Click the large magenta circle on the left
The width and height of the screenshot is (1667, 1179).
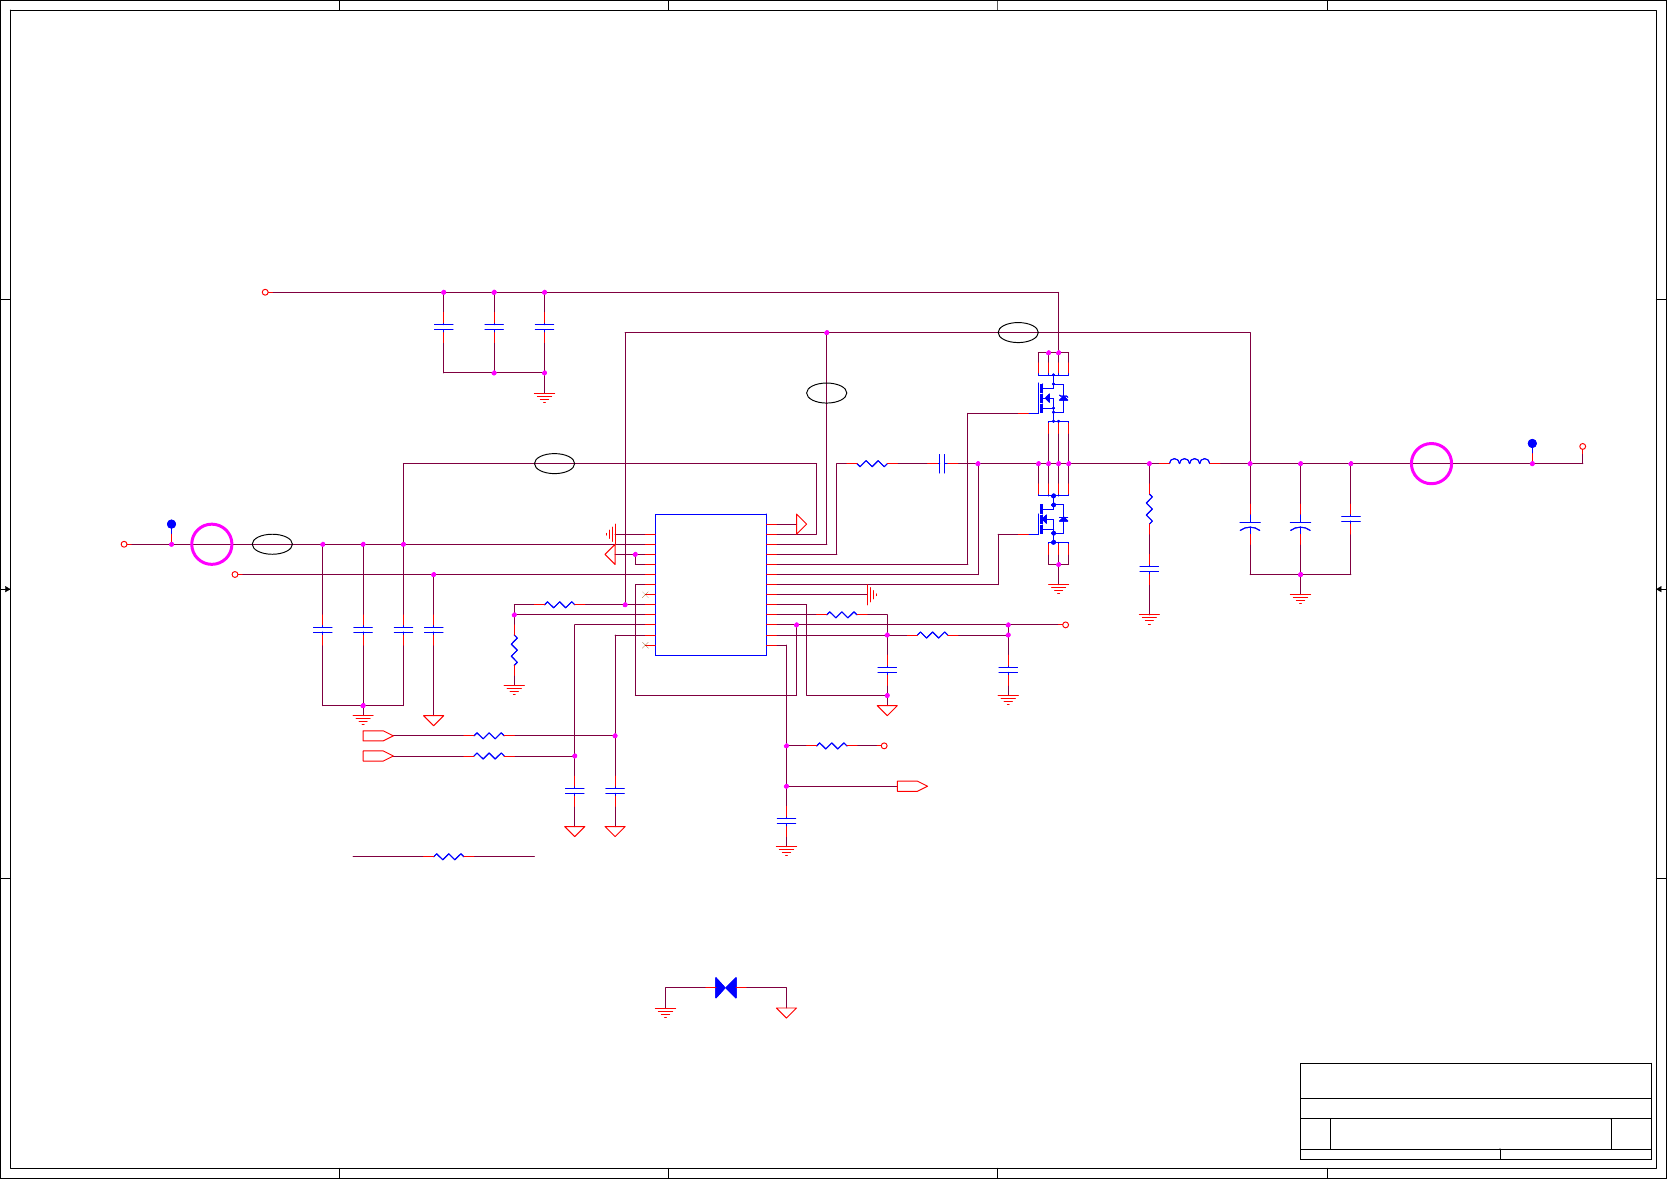coord(212,544)
